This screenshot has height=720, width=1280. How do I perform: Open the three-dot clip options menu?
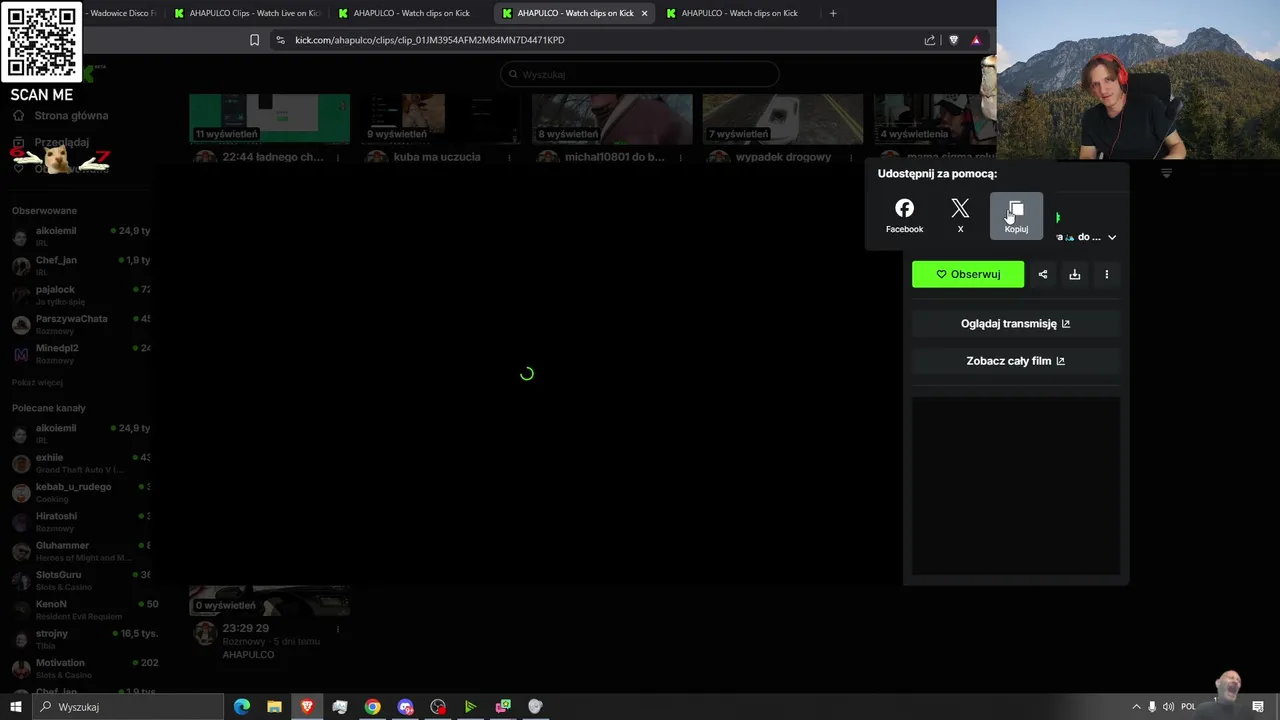pyautogui.click(x=1107, y=274)
